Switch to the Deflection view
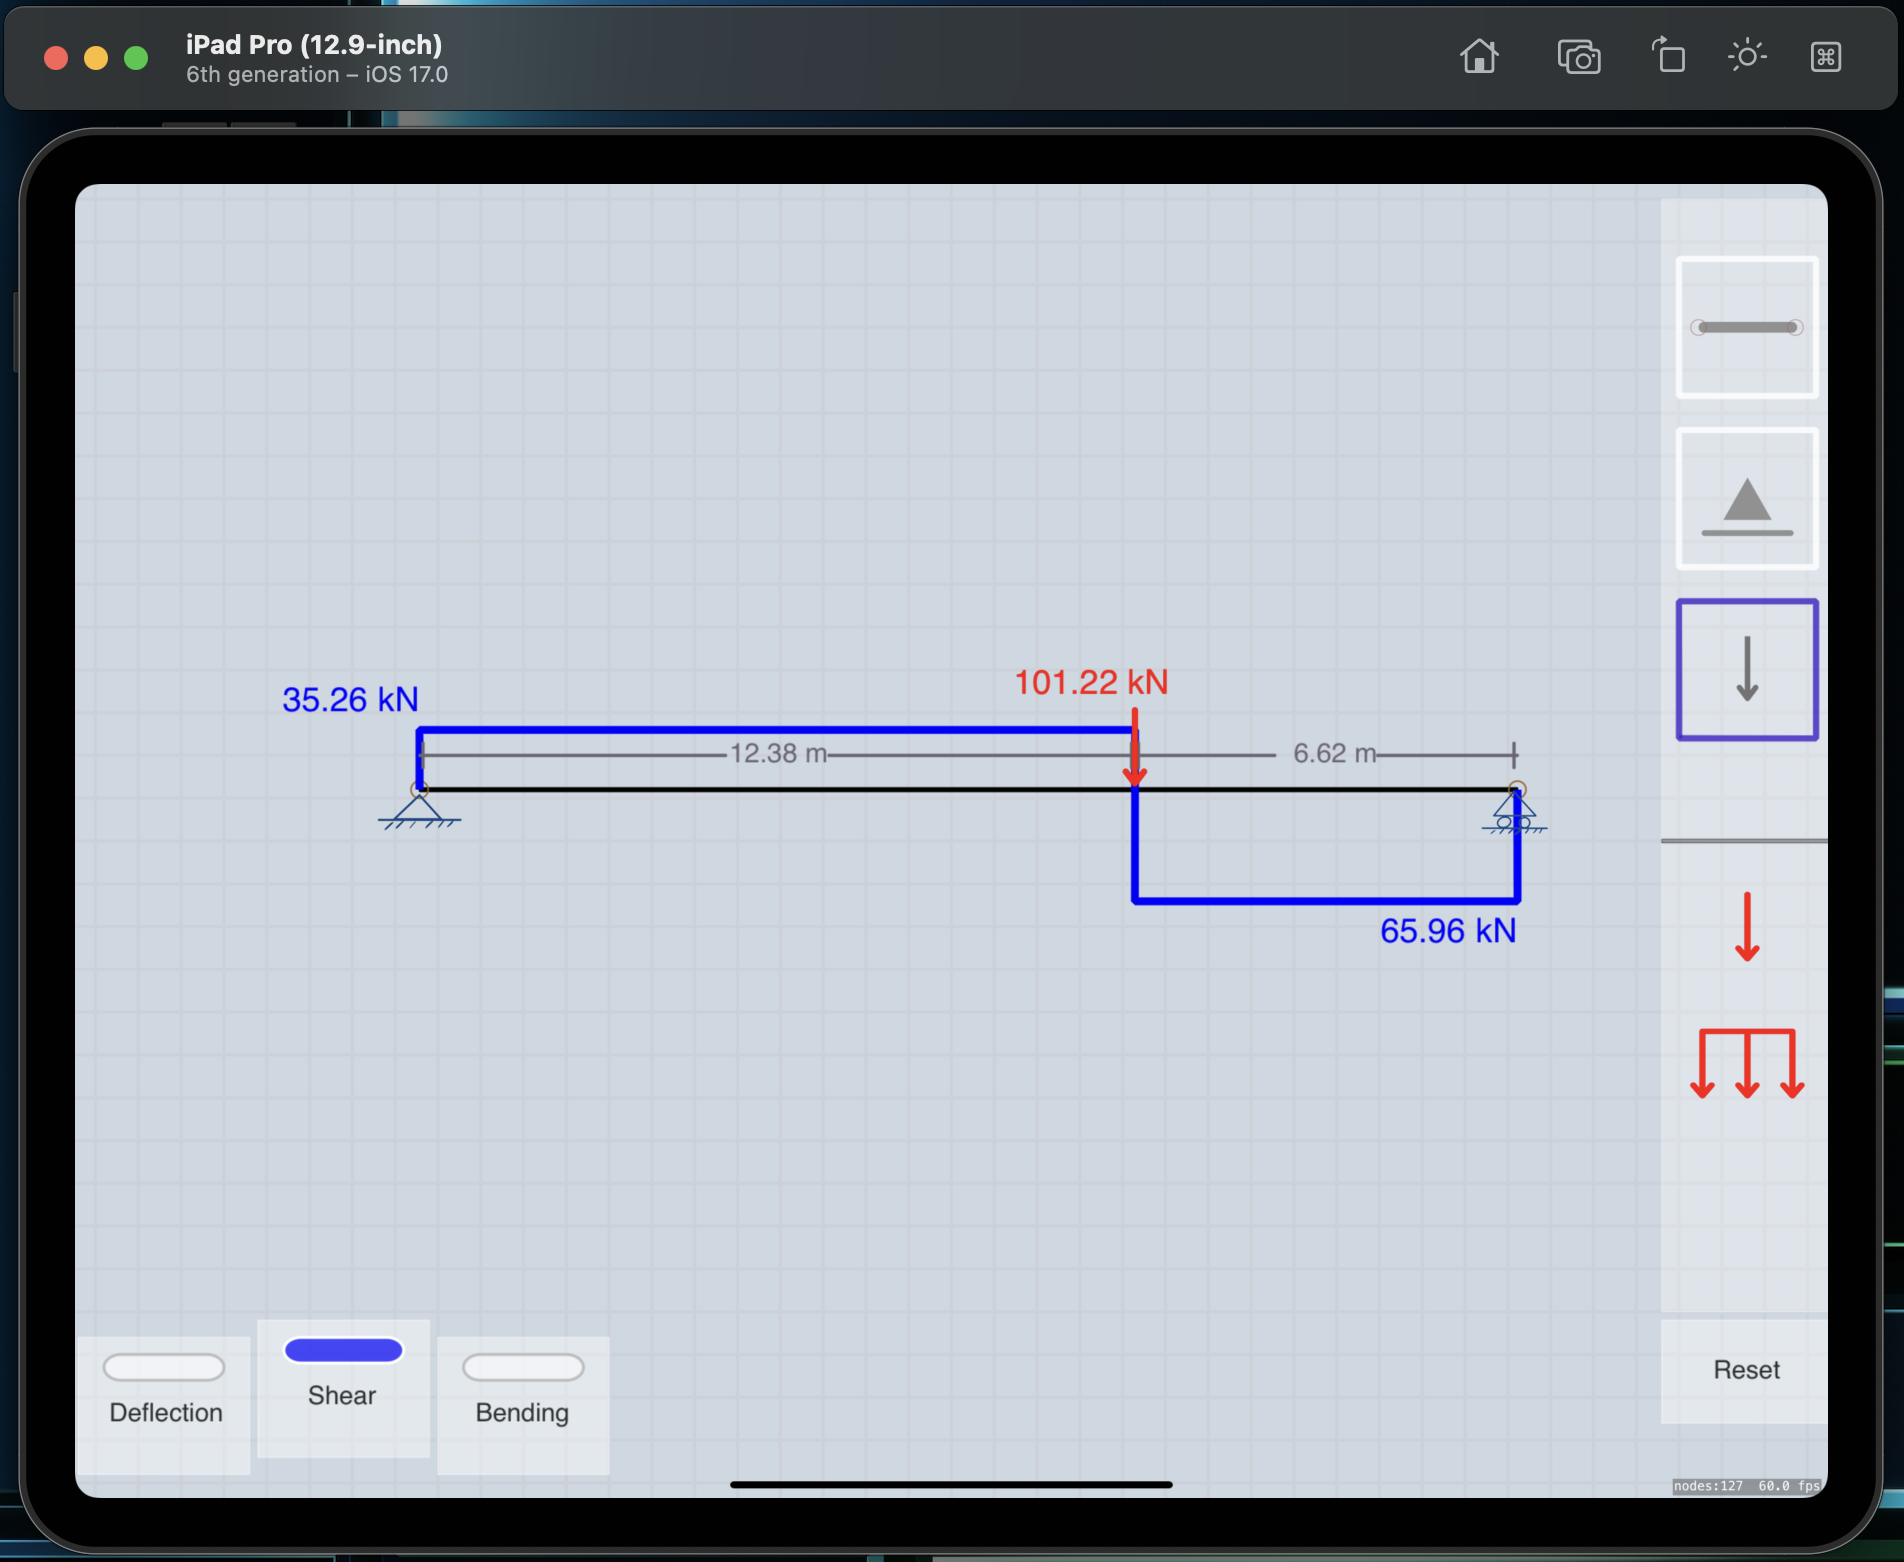The height and width of the screenshot is (1562, 1904). (x=165, y=1404)
